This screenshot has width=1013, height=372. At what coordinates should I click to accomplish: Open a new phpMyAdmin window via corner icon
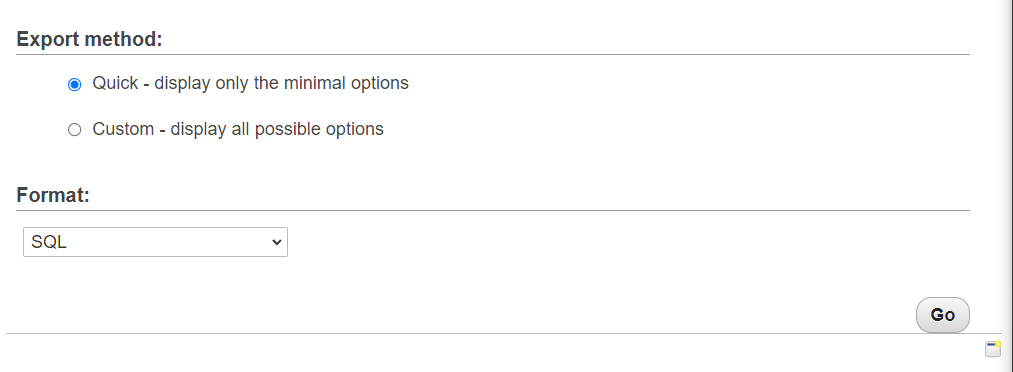click(x=993, y=349)
